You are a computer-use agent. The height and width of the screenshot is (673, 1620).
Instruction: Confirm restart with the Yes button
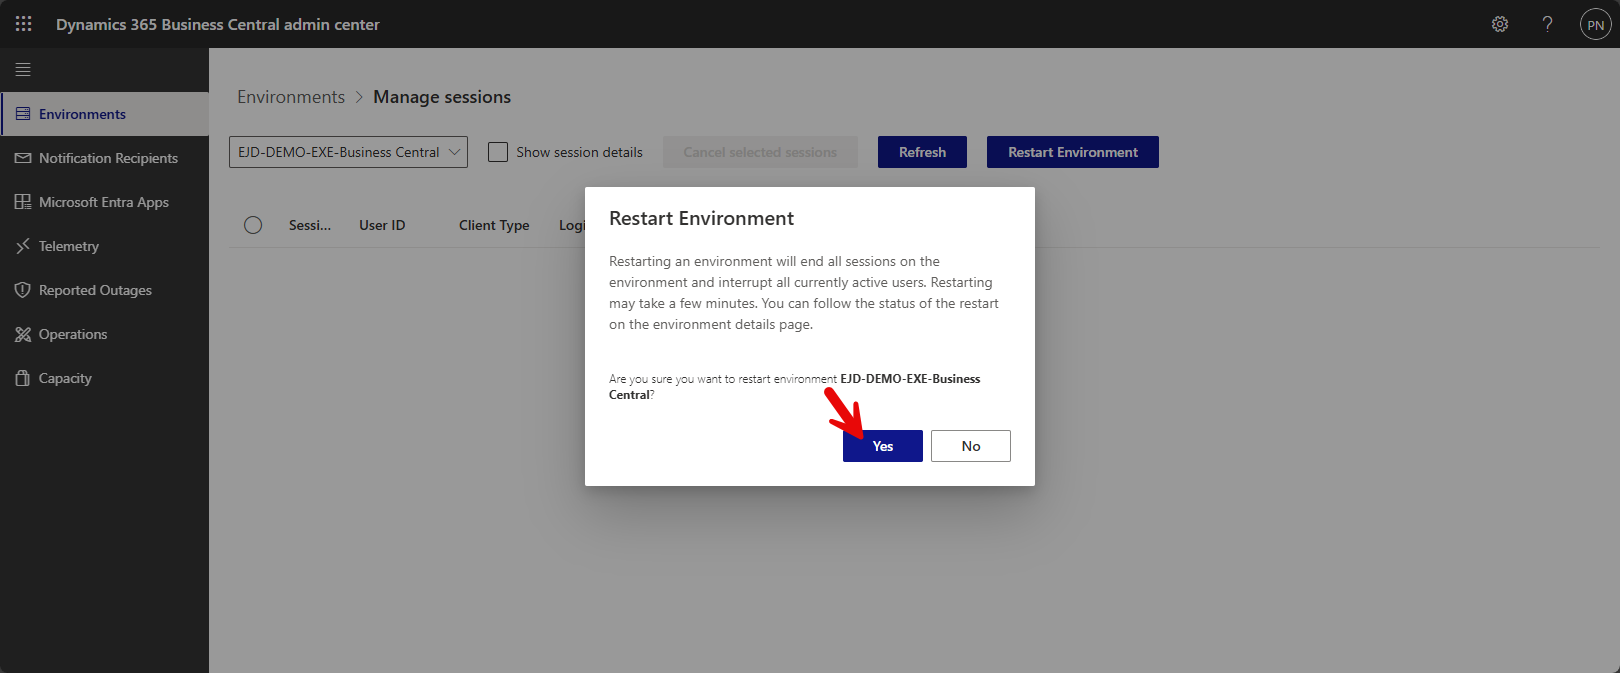click(883, 446)
